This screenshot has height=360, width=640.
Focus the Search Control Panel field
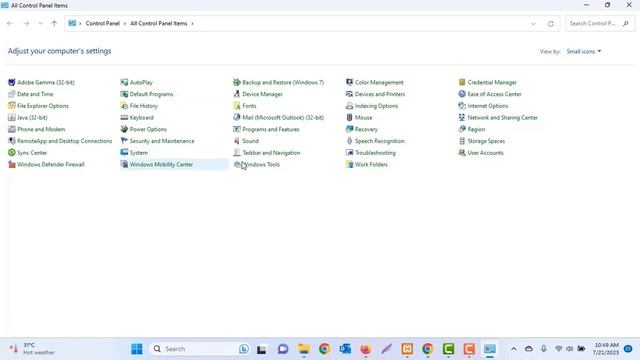coord(600,24)
